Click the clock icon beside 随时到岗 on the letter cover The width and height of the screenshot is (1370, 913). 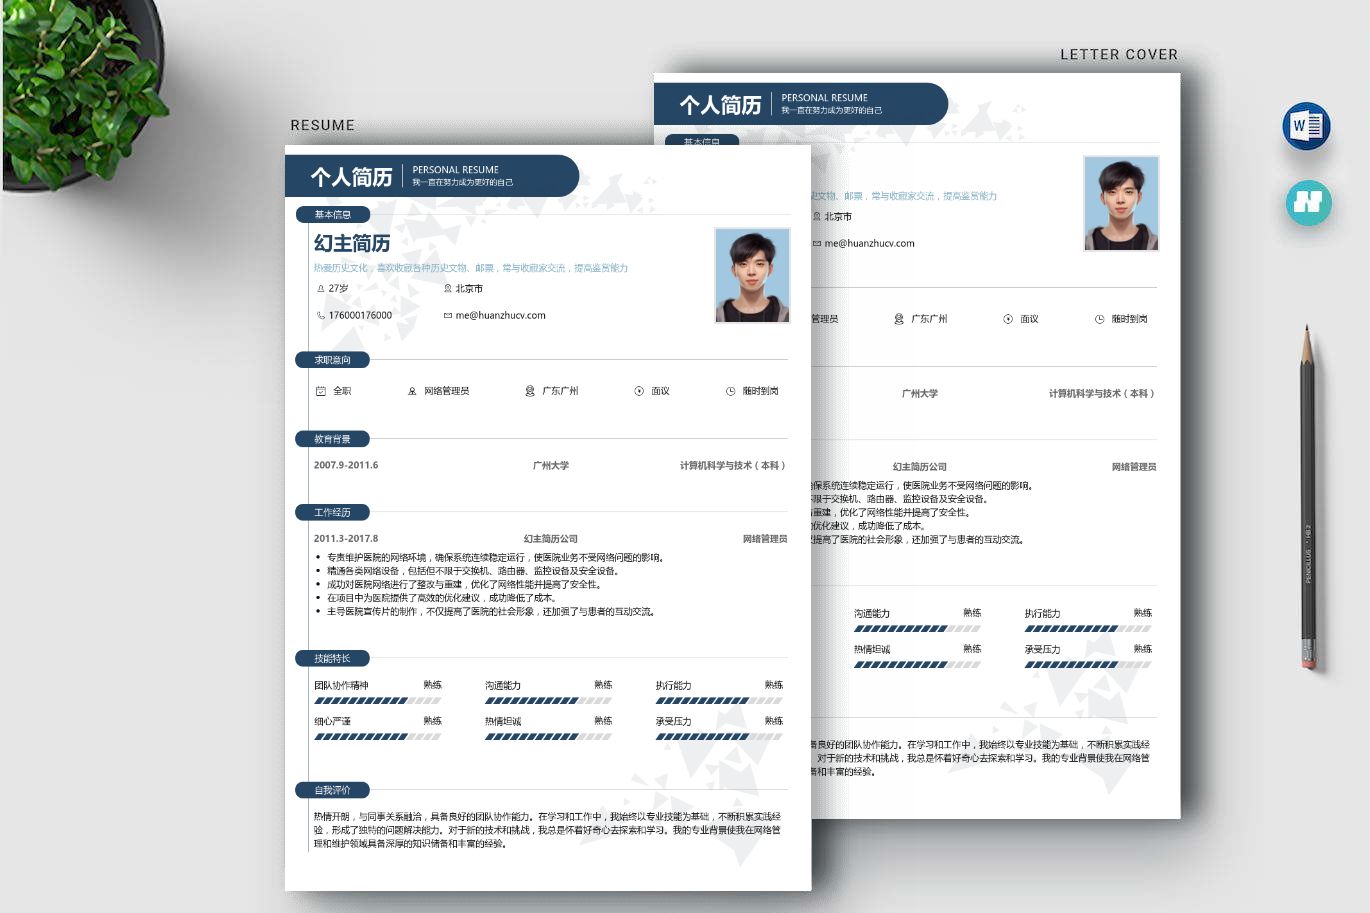[1099, 319]
